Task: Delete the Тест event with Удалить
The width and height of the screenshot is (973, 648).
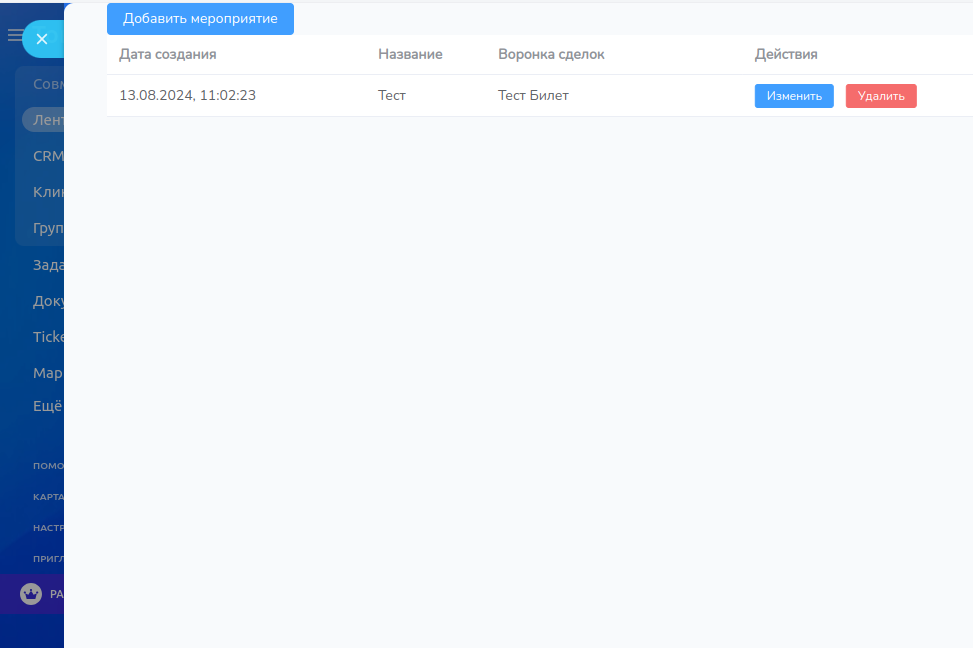Action: (881, 96)
